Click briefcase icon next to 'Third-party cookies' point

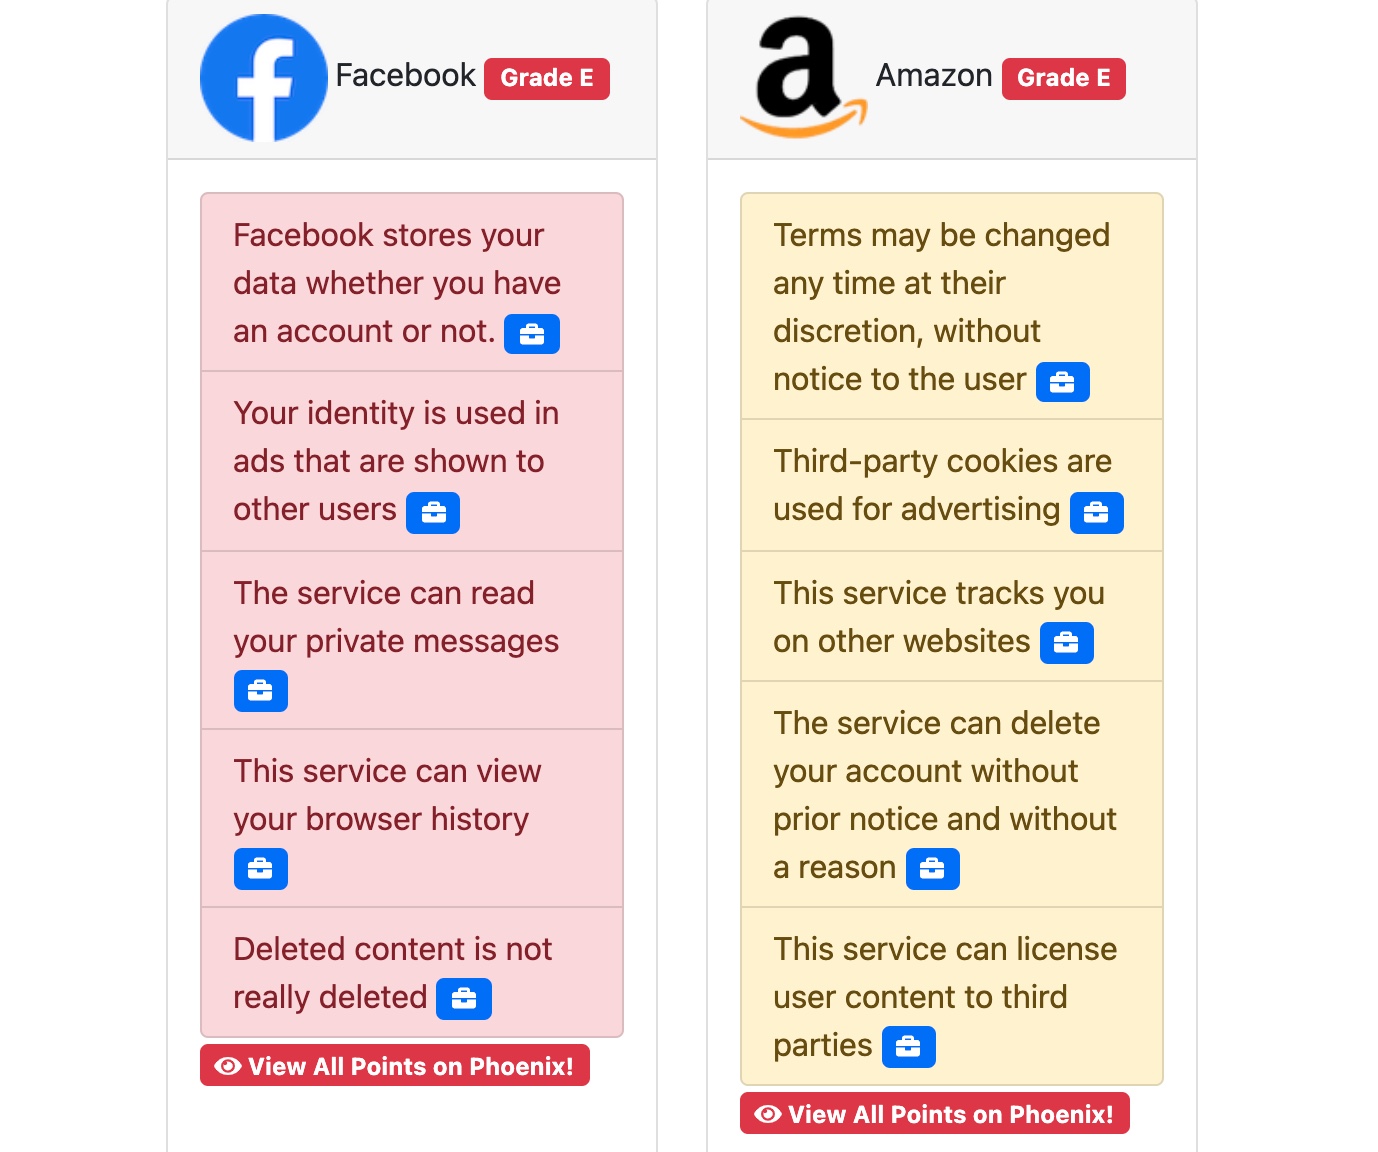(1096, 513)
